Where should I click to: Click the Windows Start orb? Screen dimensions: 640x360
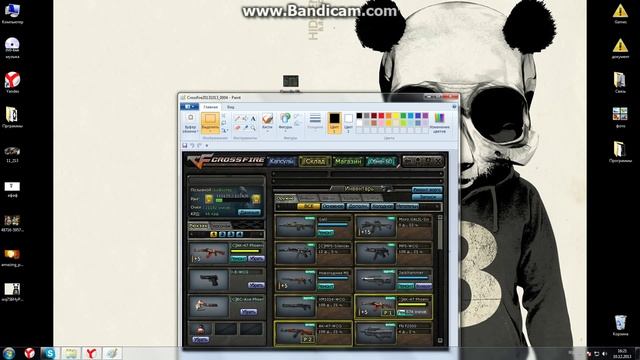(x=9, y=353)
